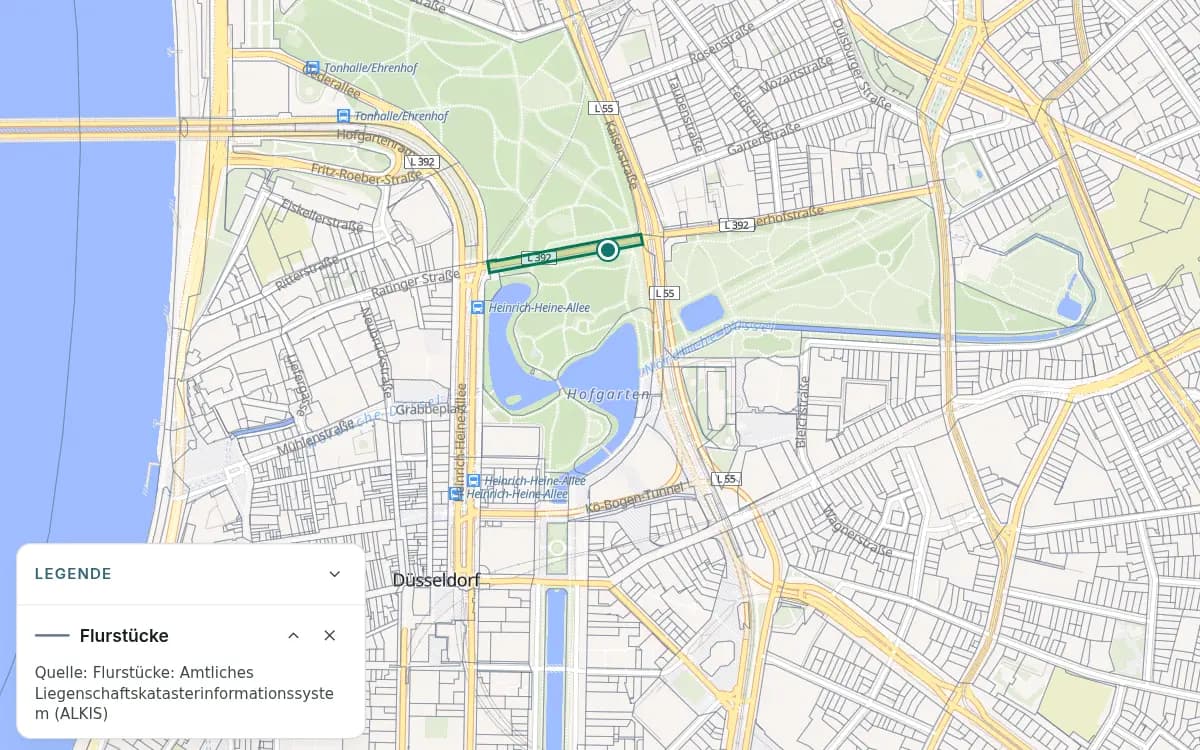This screenshot has width=1200, height=750.
Task: Click the Eiskellerstraße label
Action: [x=322, y=214]
